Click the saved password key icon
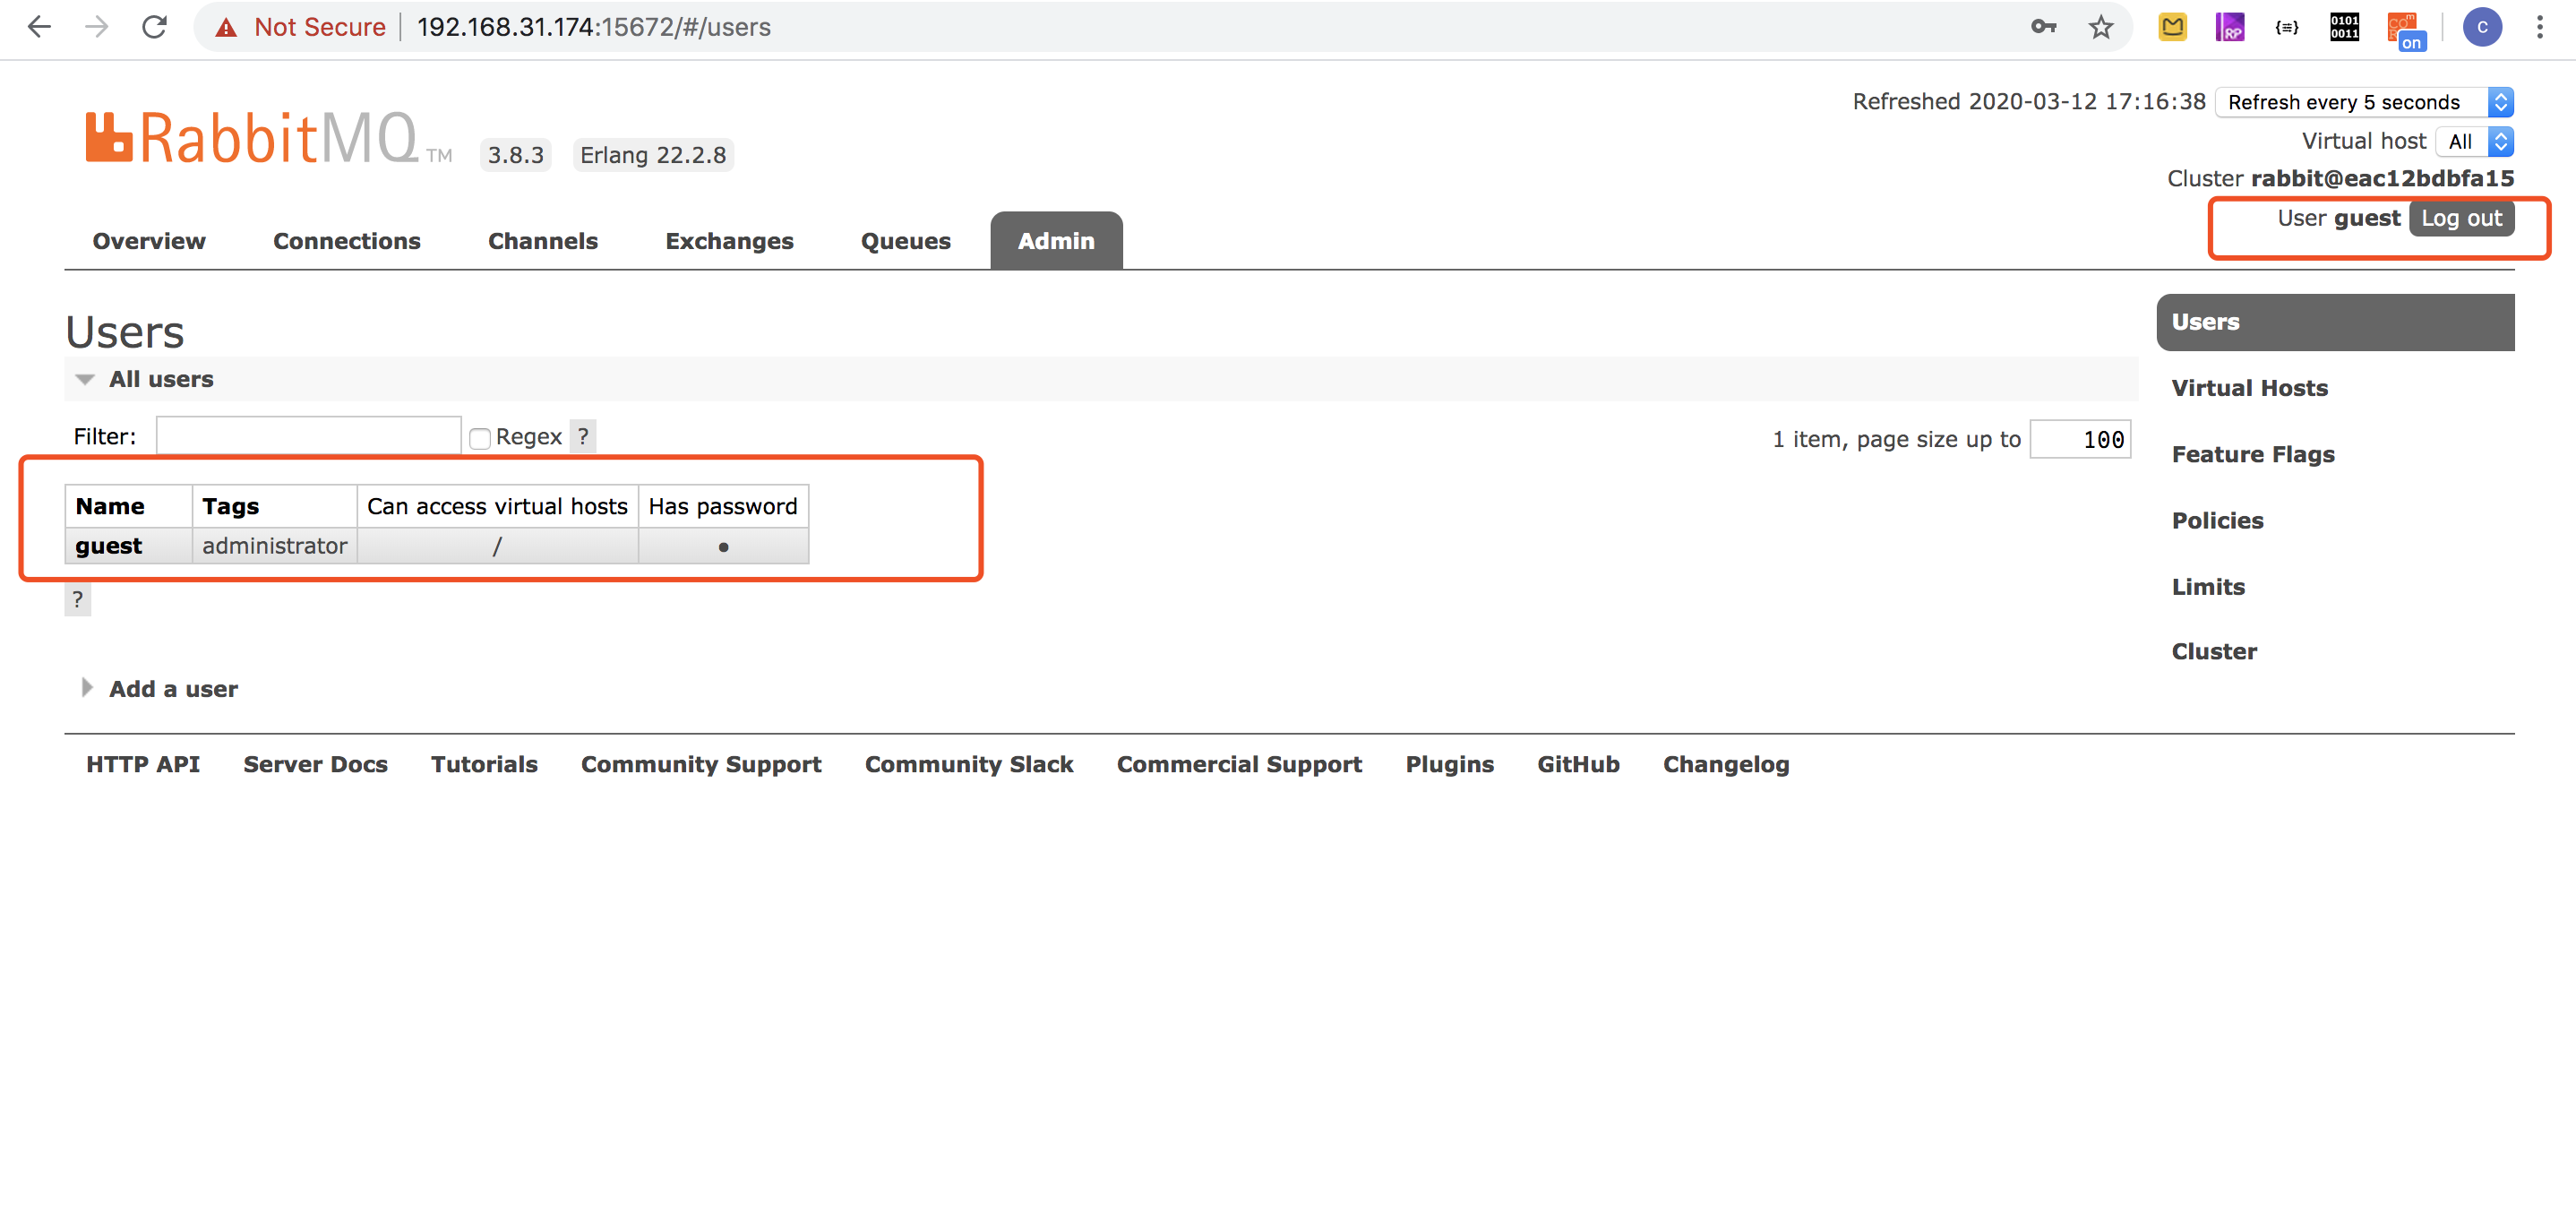2576x1222 pixels. (x=2043, y=27)
